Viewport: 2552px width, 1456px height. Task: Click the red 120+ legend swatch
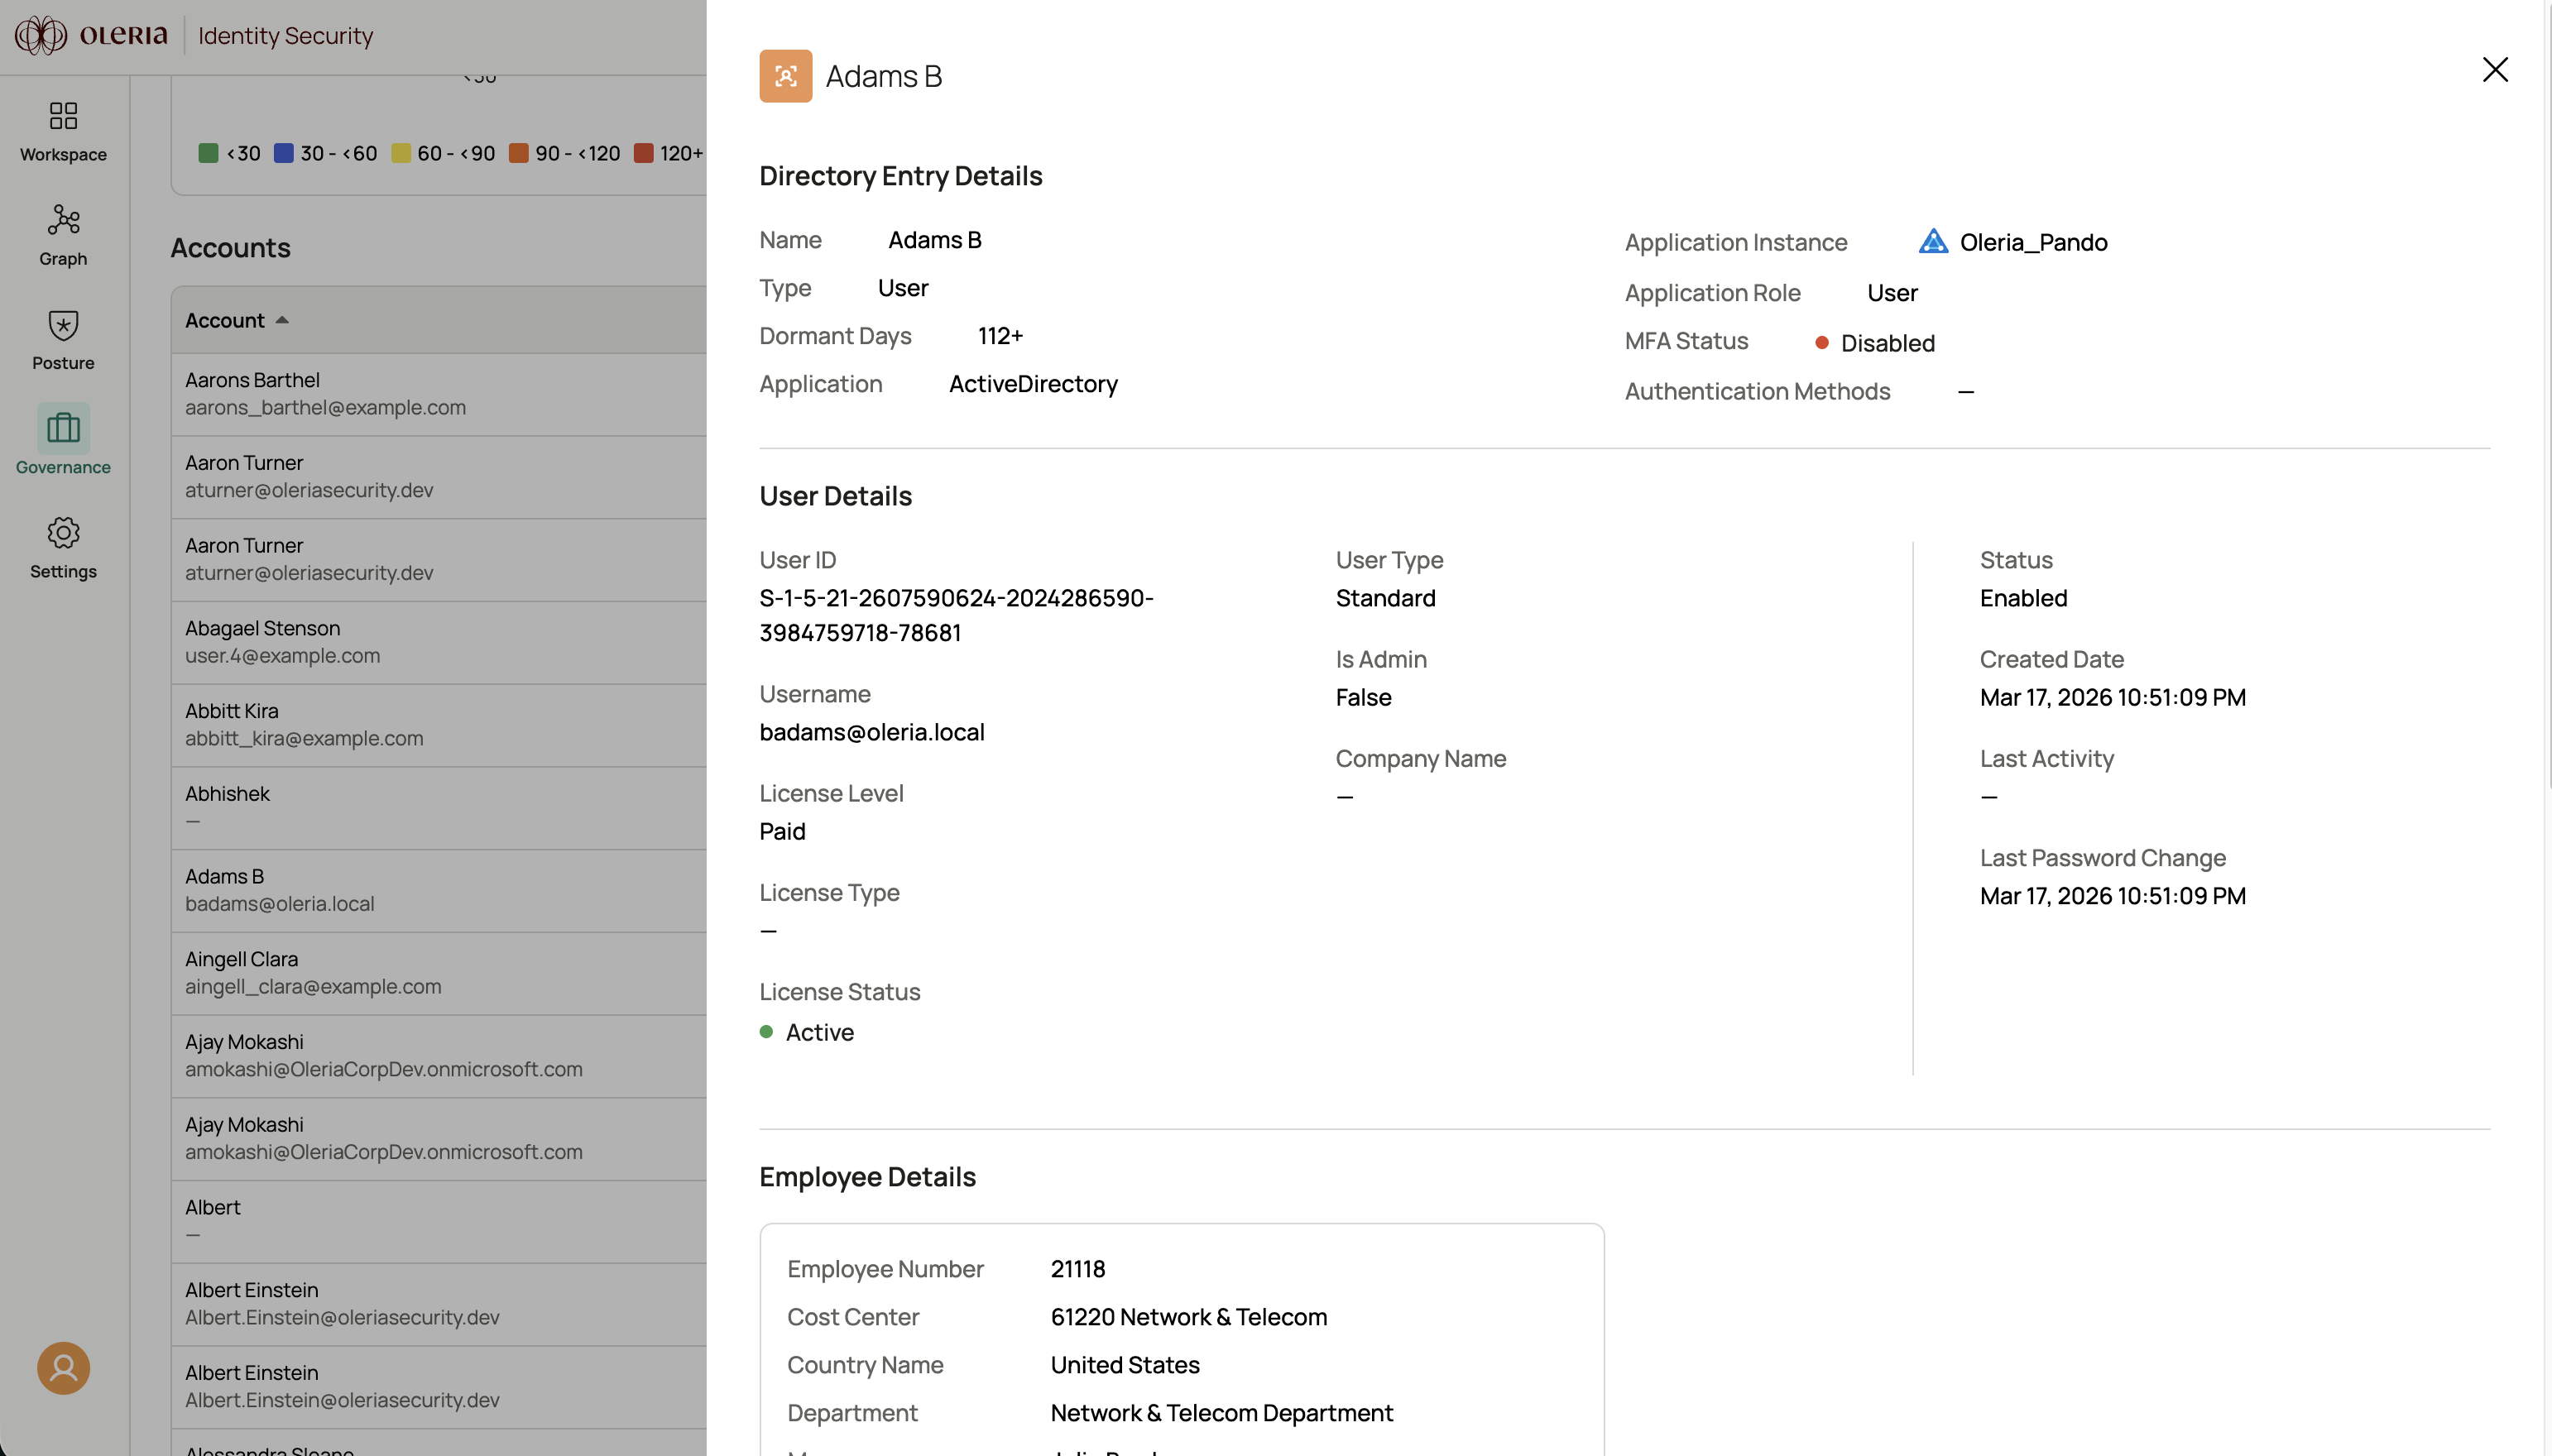[x=643, y=153]
